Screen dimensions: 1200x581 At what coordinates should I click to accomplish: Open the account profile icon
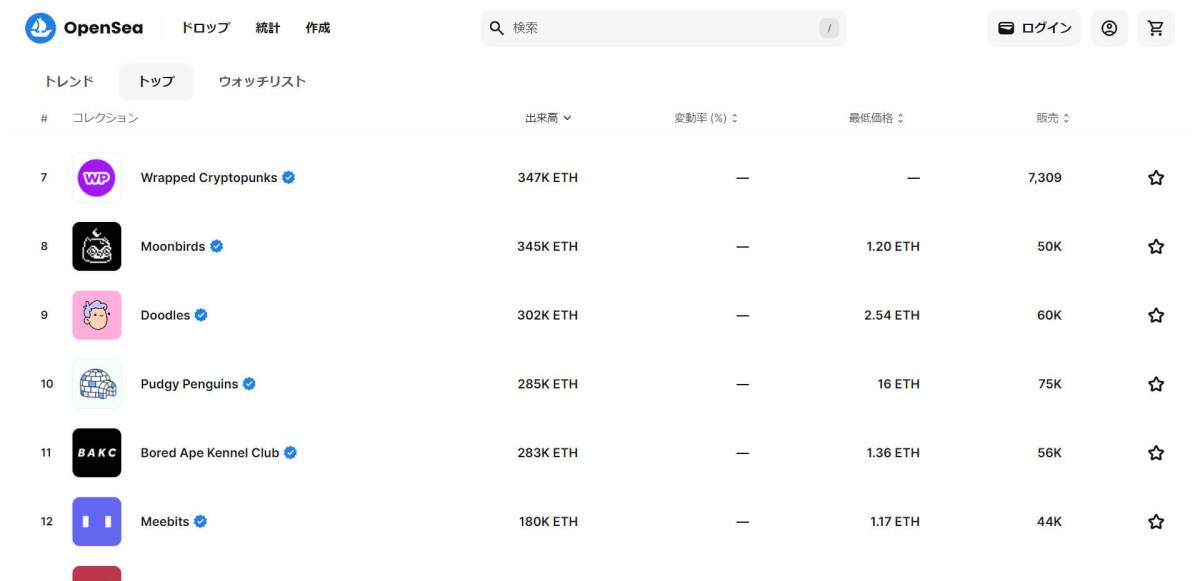(x=1109, y=28)
